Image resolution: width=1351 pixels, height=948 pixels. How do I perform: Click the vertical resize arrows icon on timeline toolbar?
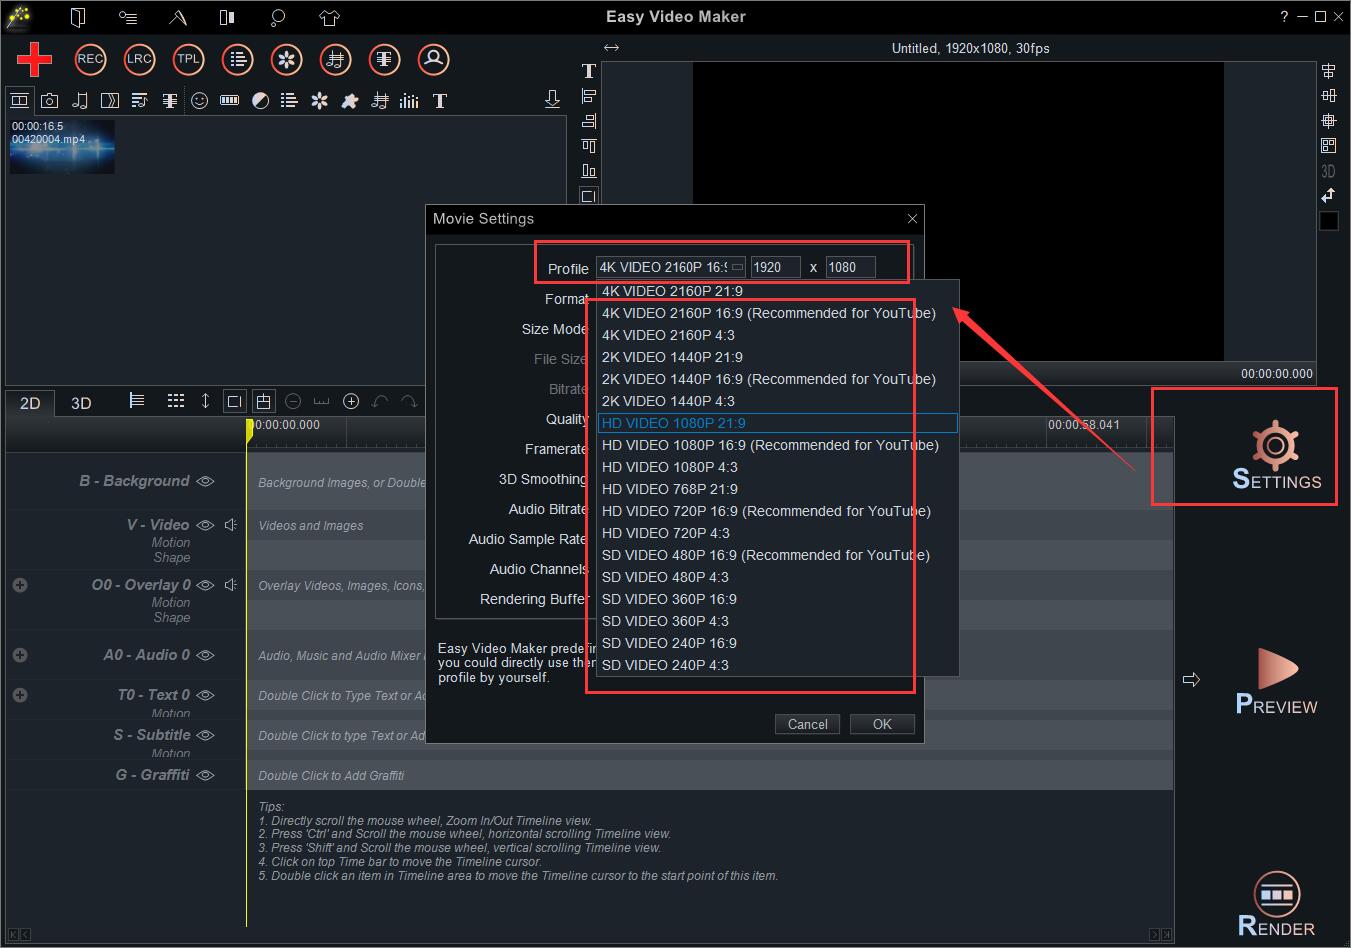click(205, 400)
